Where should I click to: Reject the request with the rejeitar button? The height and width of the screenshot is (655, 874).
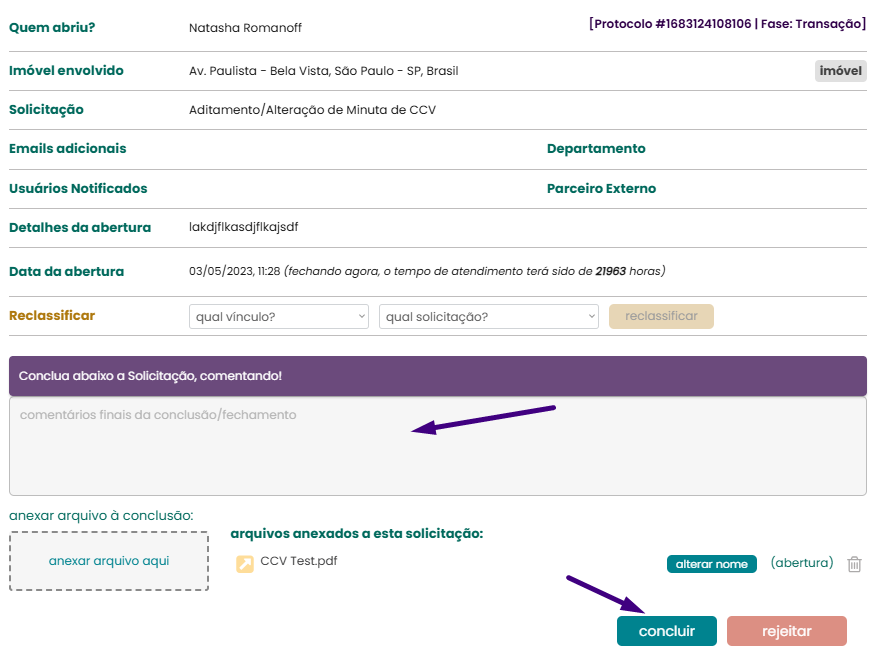[x=786, y=631]
